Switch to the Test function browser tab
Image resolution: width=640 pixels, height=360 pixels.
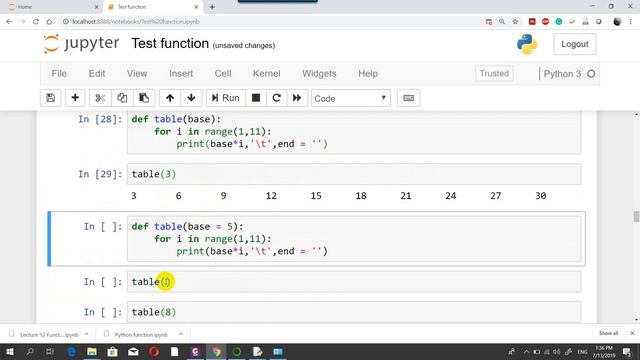[153, 7]
